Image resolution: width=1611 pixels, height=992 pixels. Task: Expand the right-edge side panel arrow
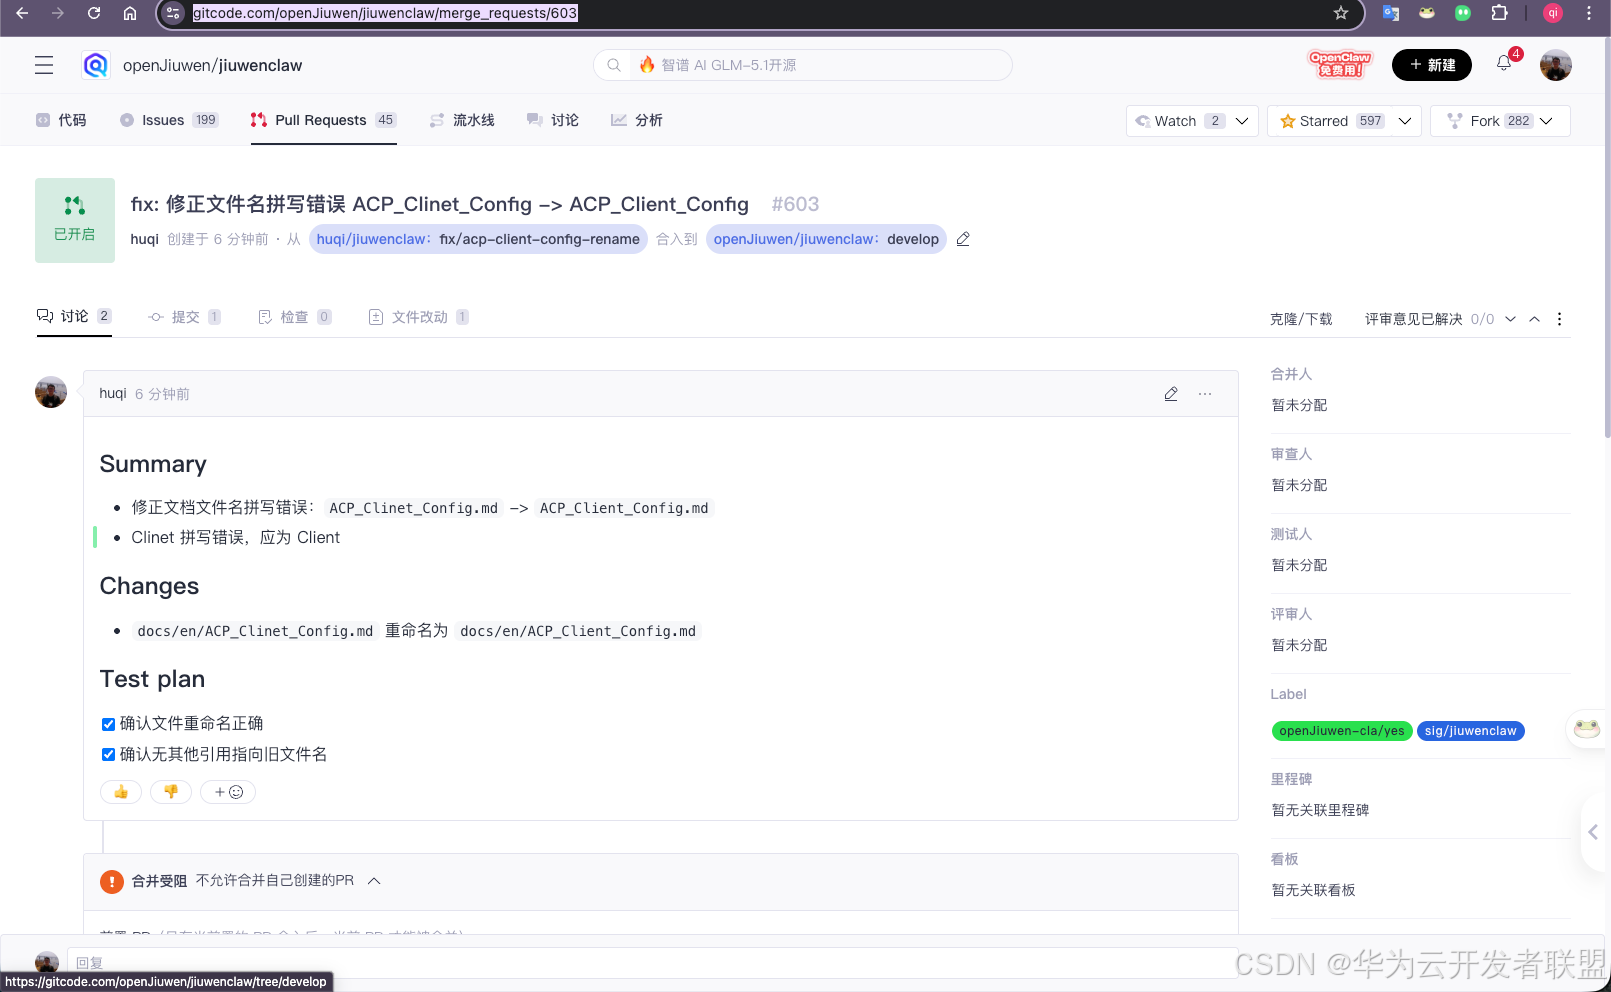click(1594, 832)
